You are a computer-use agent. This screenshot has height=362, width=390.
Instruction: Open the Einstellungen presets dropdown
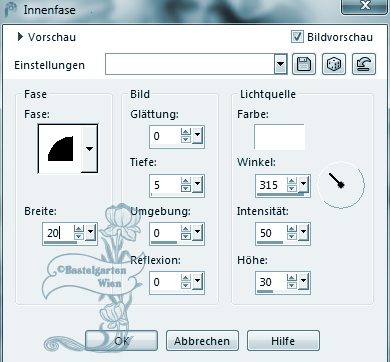click(x=281, y=64)
